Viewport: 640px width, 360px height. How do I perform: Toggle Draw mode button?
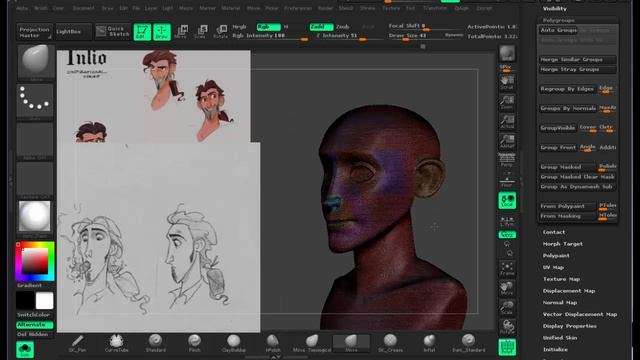pyautogui.click(x=162, y=32)
